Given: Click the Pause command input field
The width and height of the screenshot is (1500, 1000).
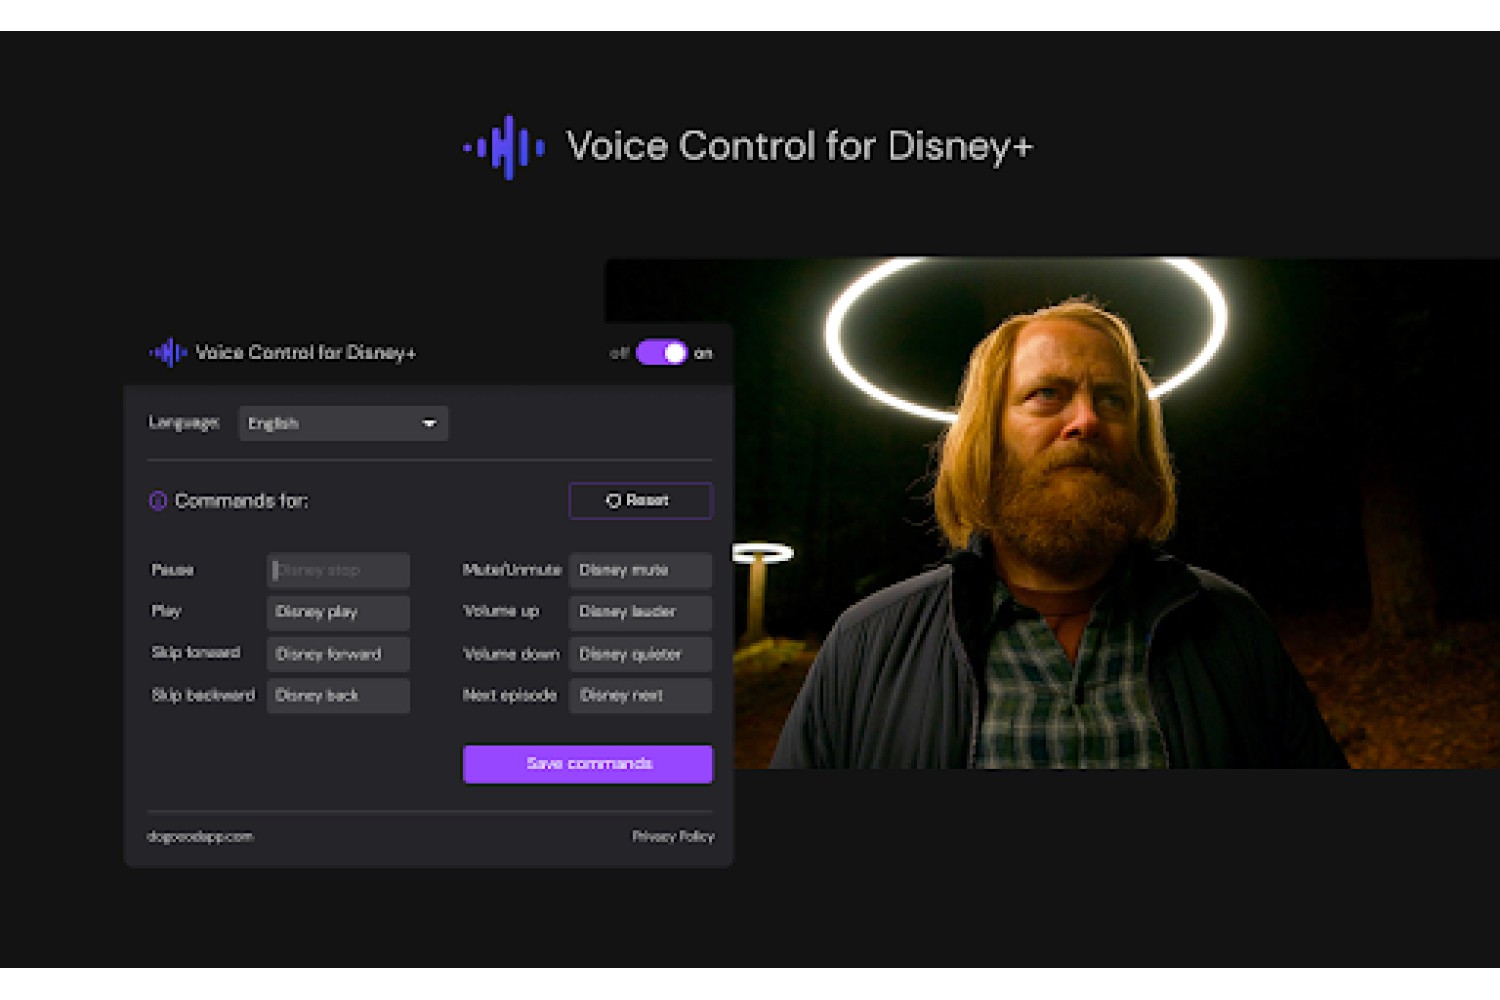Looking at the screenshot, I should (338, 570).
